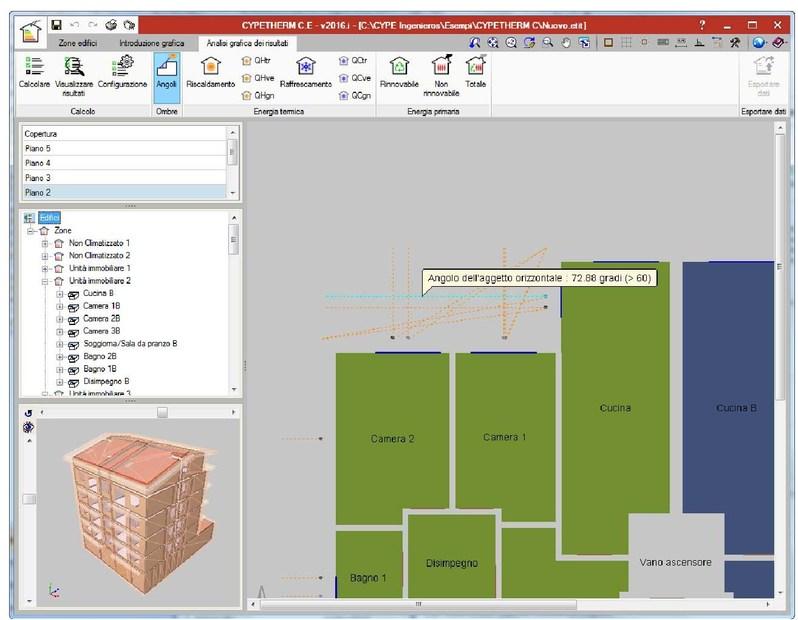Toggle the Angoli shadows button
Viewport: 798px width, 620px height.
[166, 72]
